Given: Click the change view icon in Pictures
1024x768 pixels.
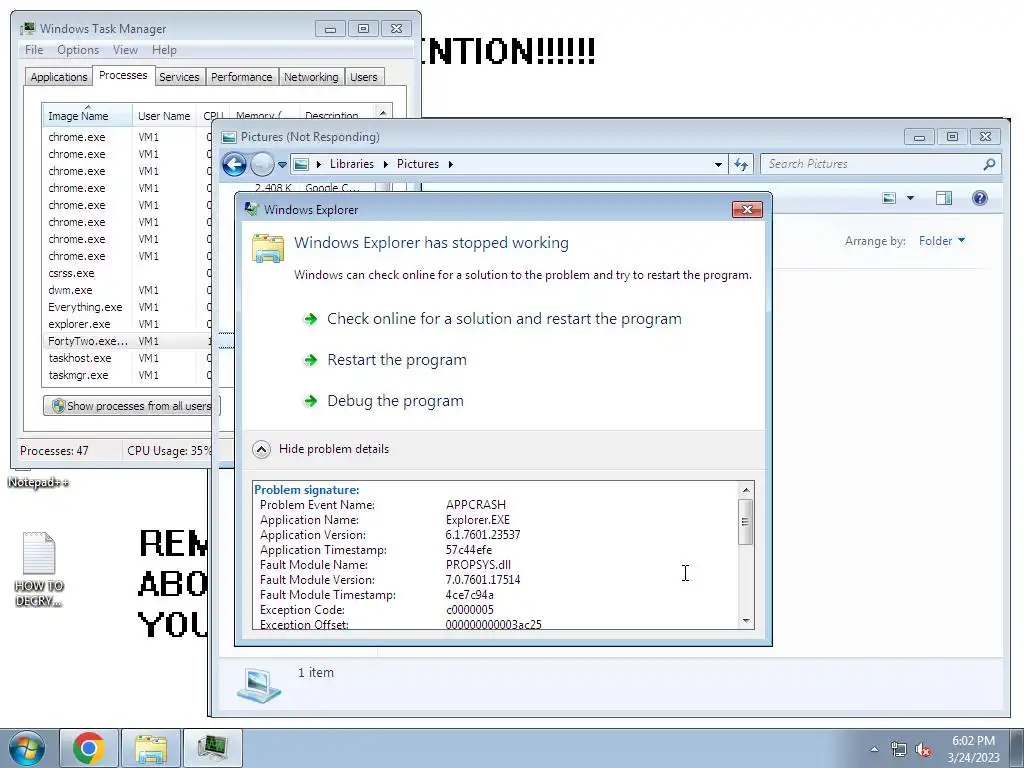Looking at the screenshot, I should pos(889,198).
